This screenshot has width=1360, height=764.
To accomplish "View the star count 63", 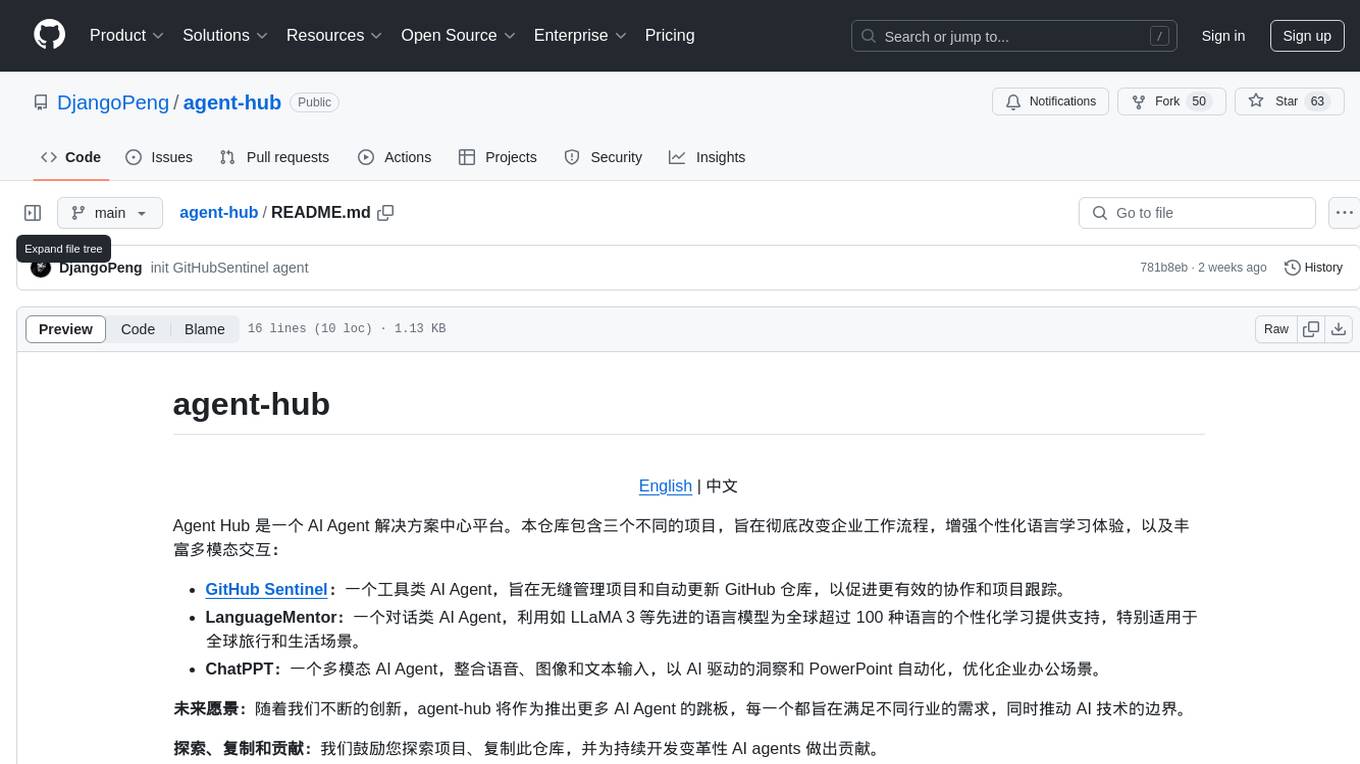I will (1317, 101).
